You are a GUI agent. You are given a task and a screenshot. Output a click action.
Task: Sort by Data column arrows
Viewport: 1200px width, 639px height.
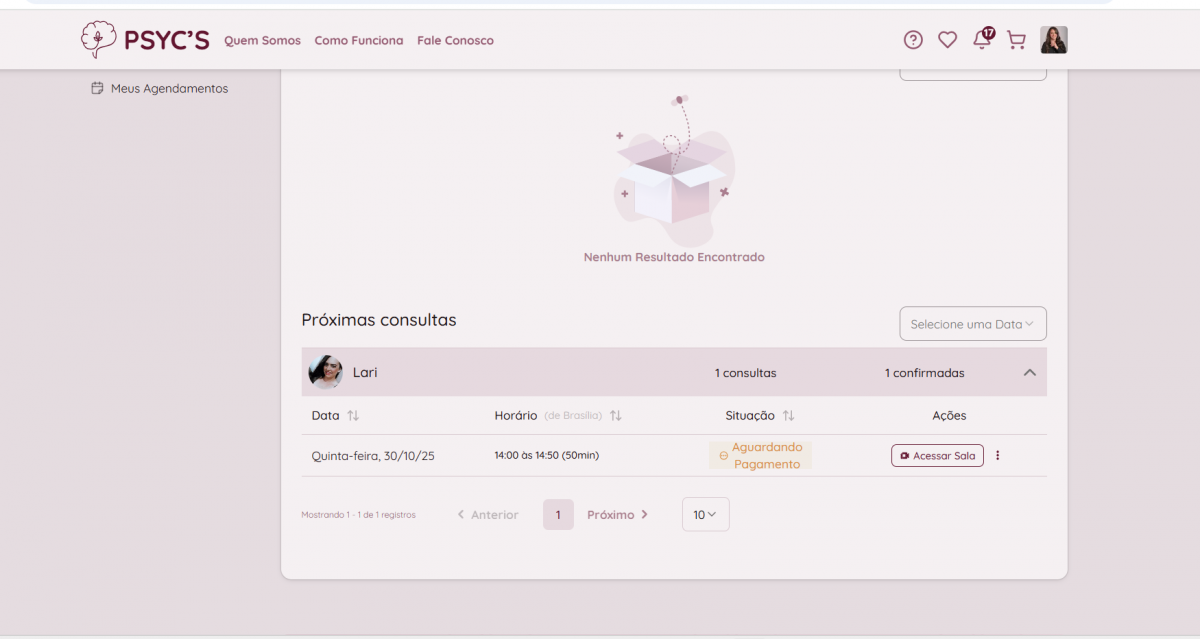point(353,416)
